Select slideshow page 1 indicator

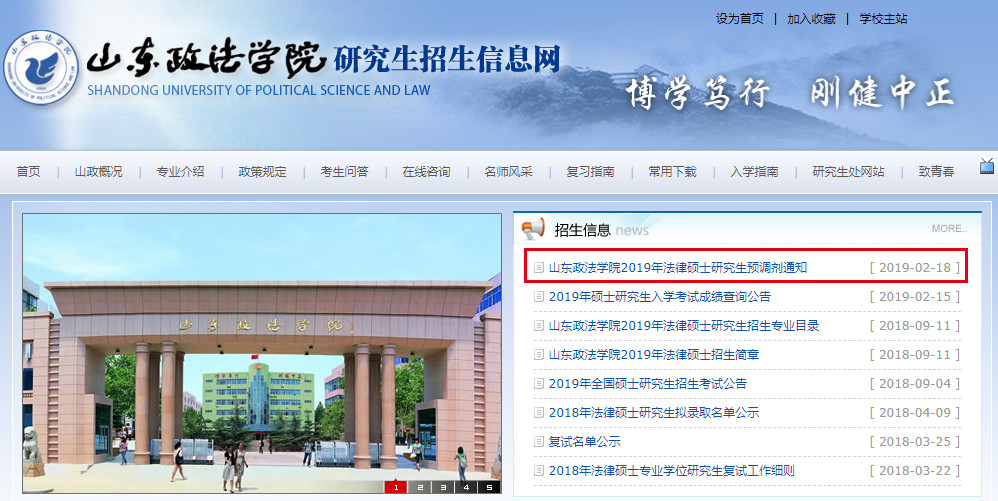tap(395, 487)
